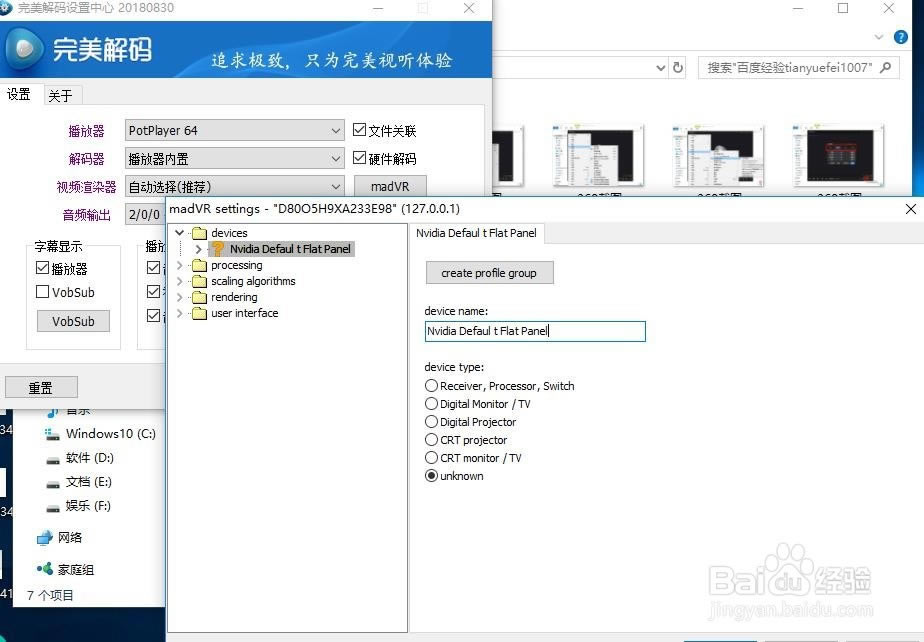The height and width of the screenshot is (642, 924).
Task: Open the scaling algorithms folder icon
Action: point(200,281)
